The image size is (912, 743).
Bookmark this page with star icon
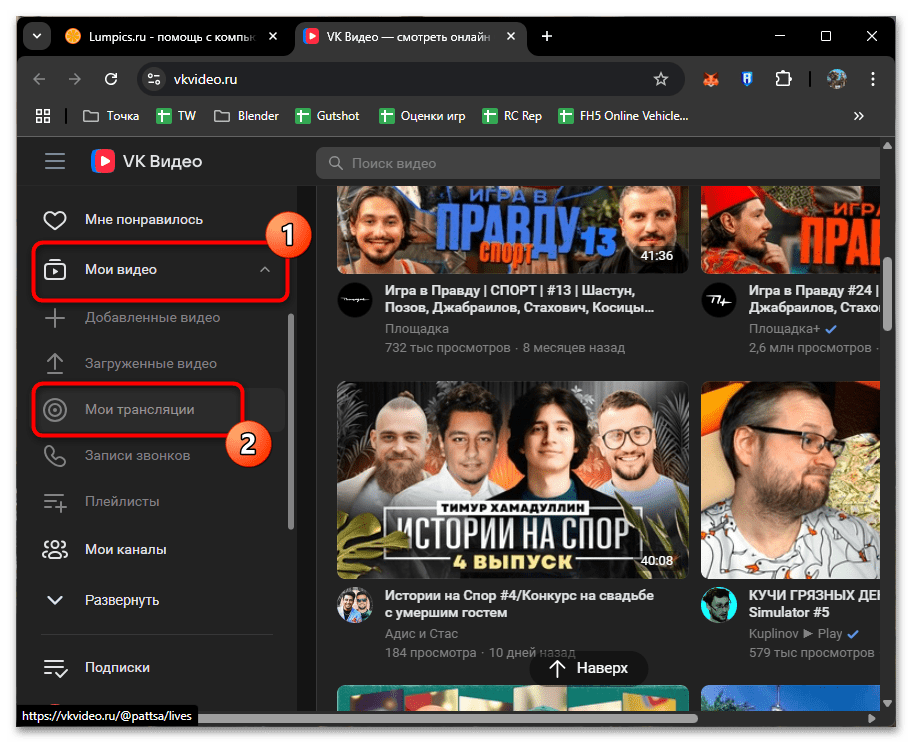[x=660, y=79]
